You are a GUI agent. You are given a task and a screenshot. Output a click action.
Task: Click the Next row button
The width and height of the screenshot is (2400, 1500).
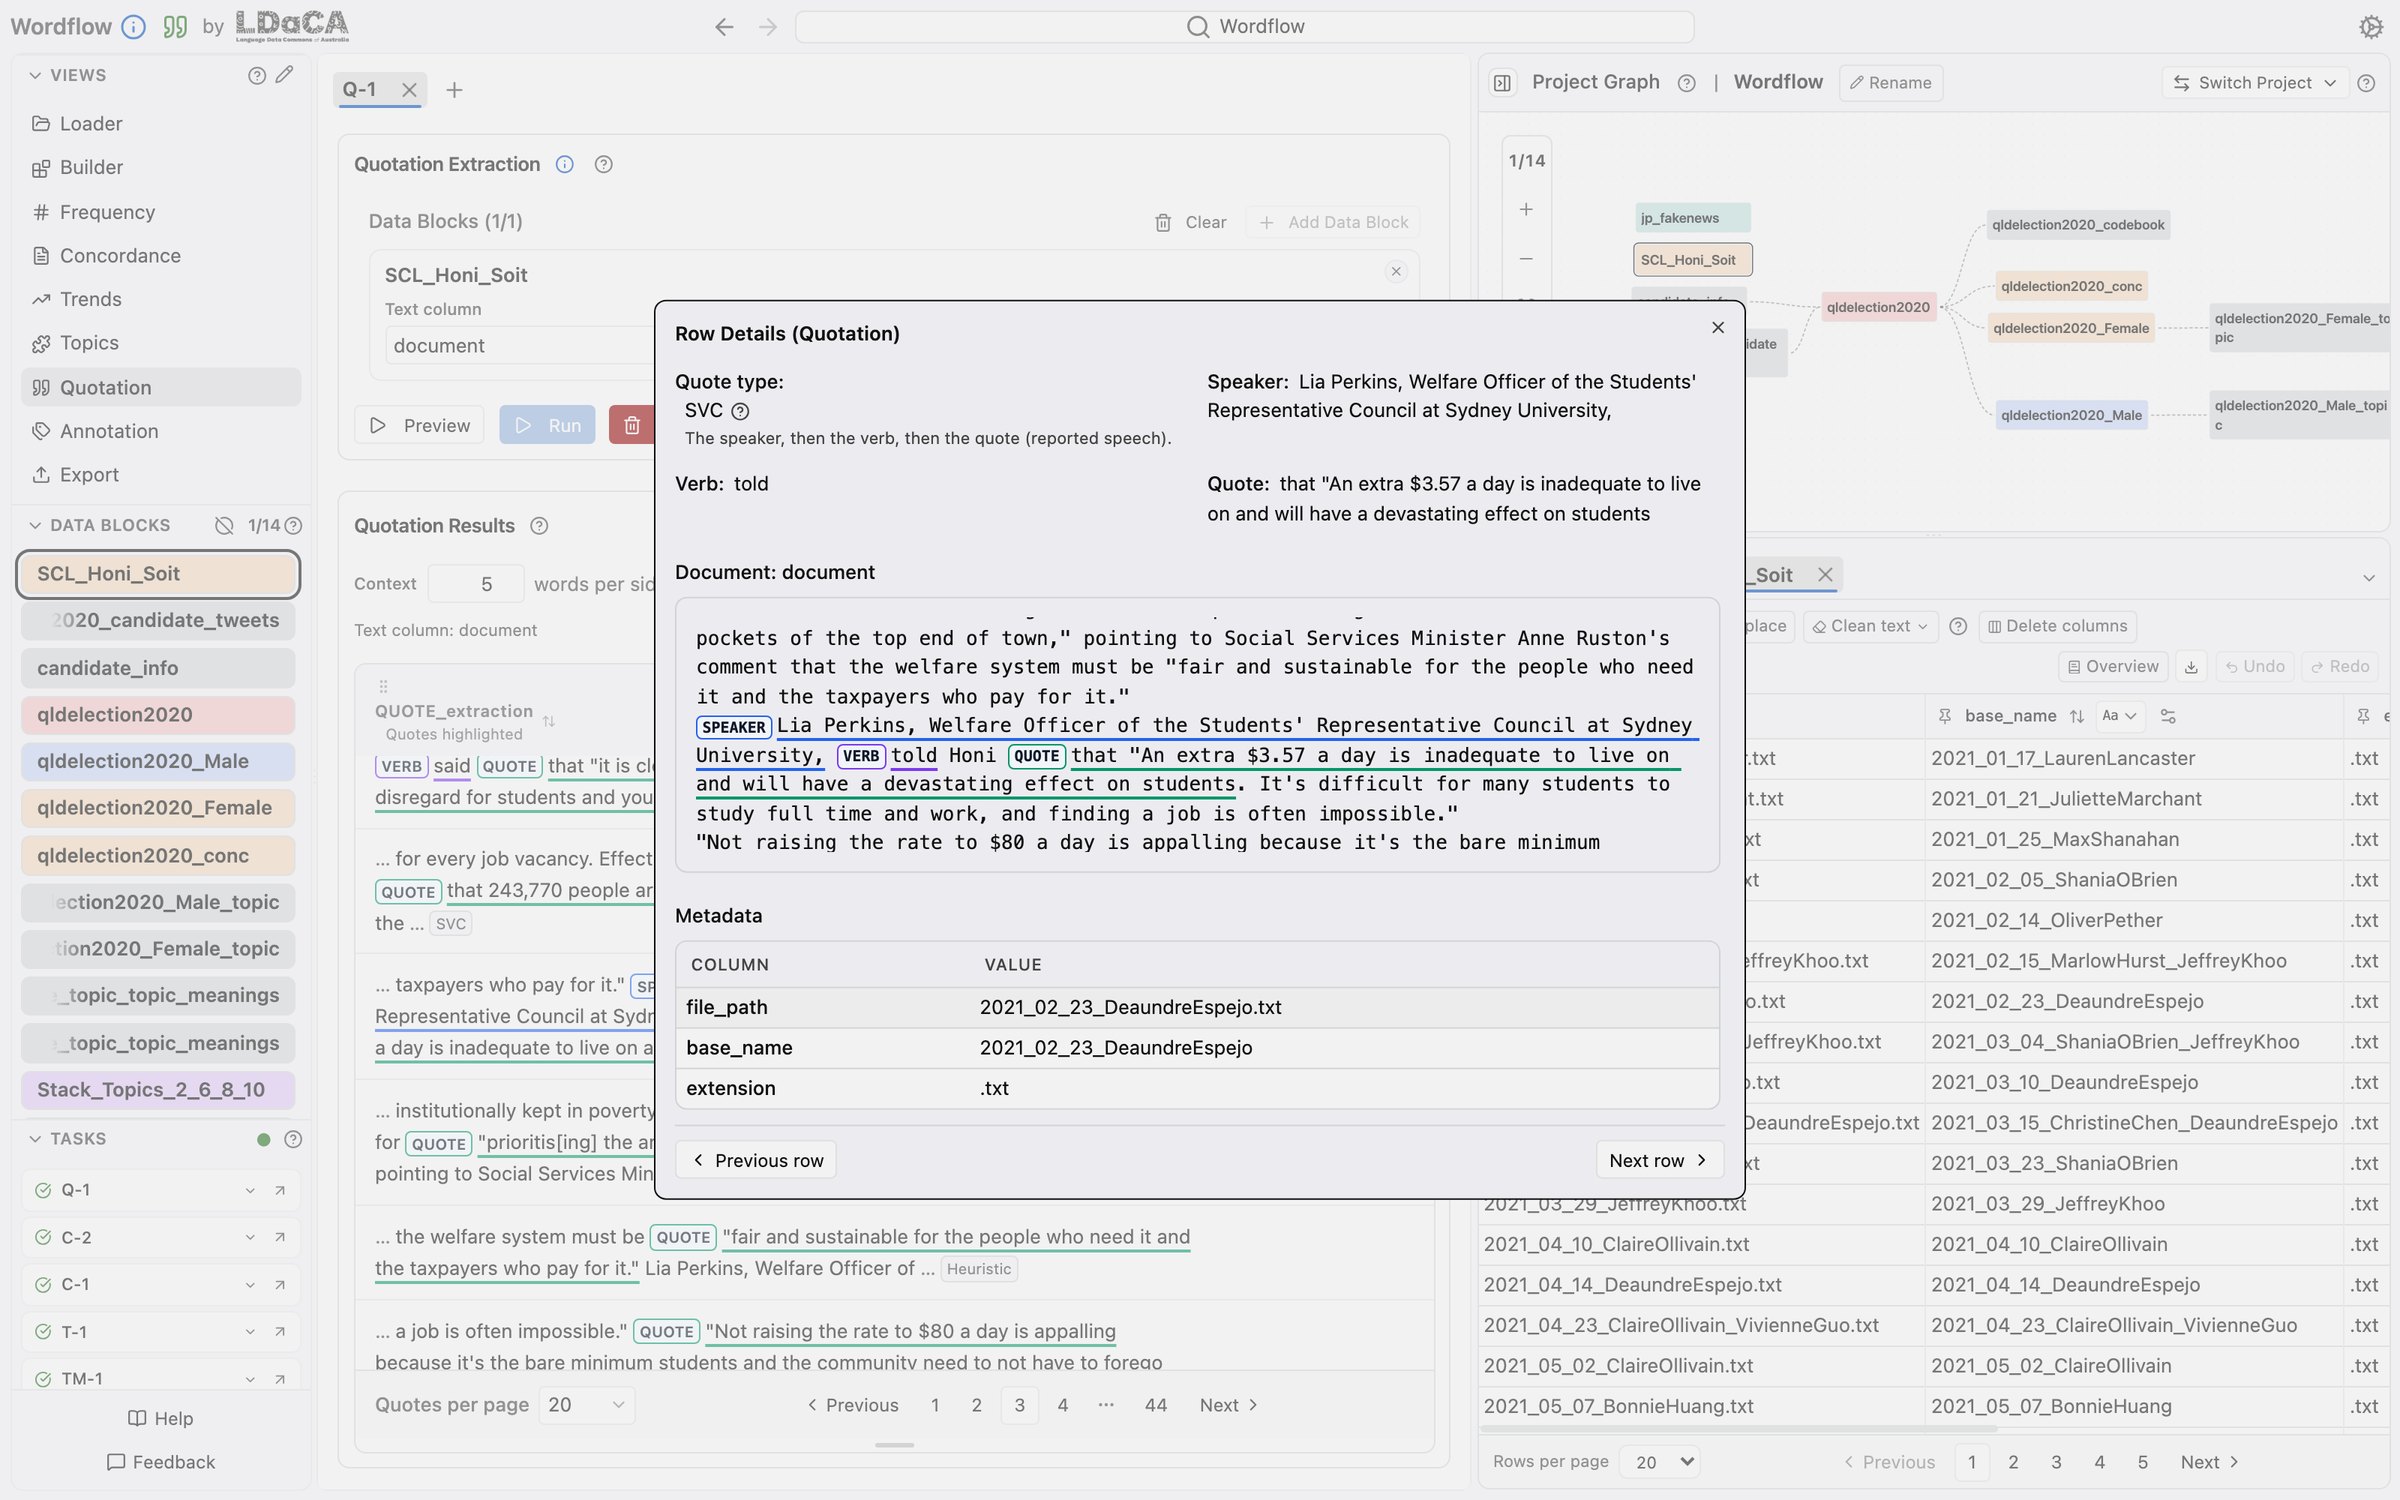(x=1658, y=1160)
